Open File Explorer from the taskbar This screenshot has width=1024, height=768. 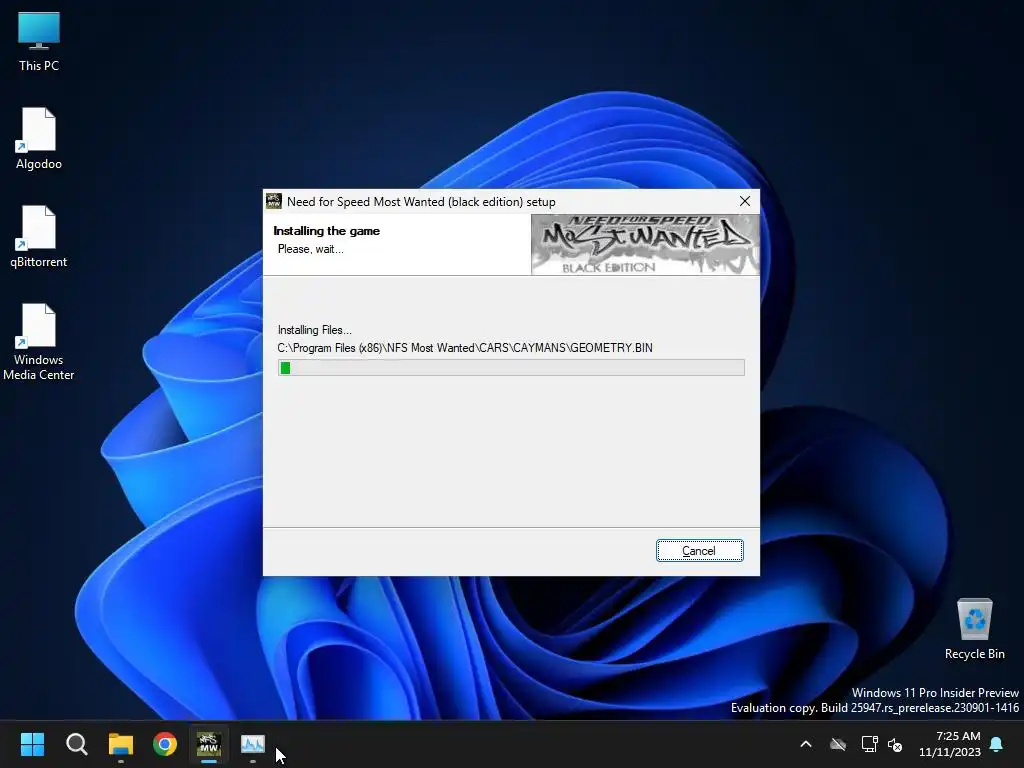121,744
